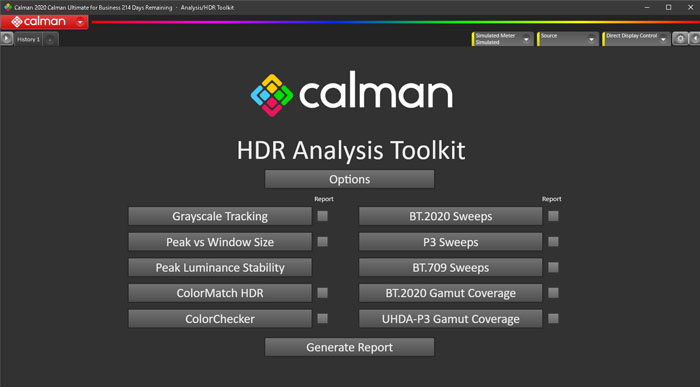Viewport: 700px width, 387px height.
Task: Click the Calman logo in the title bar
Action: 8,7
